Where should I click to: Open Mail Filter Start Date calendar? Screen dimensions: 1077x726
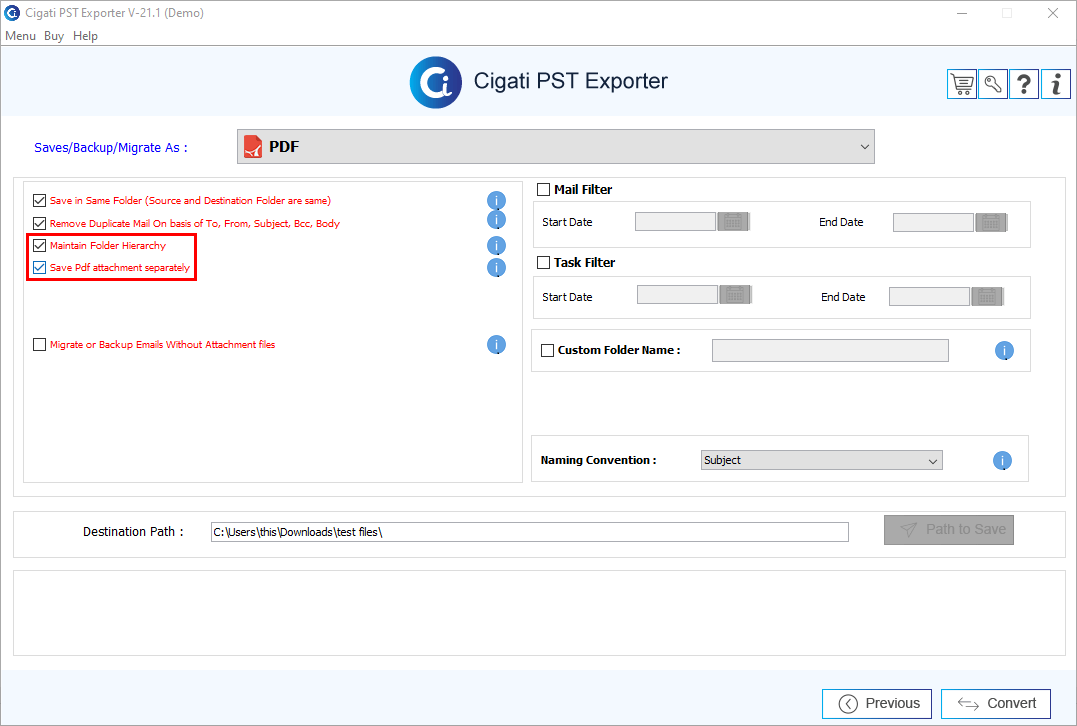(x=733, y=222)
